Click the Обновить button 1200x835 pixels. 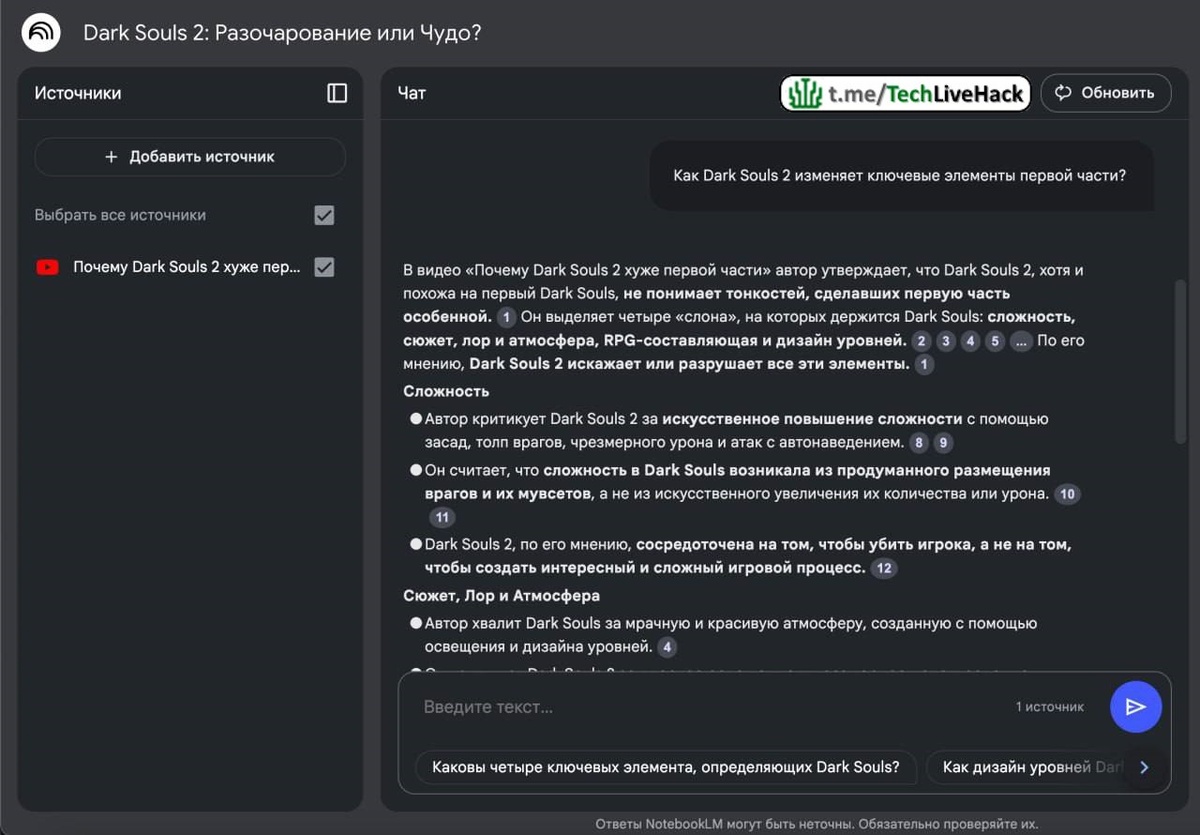pos(1106,93)
